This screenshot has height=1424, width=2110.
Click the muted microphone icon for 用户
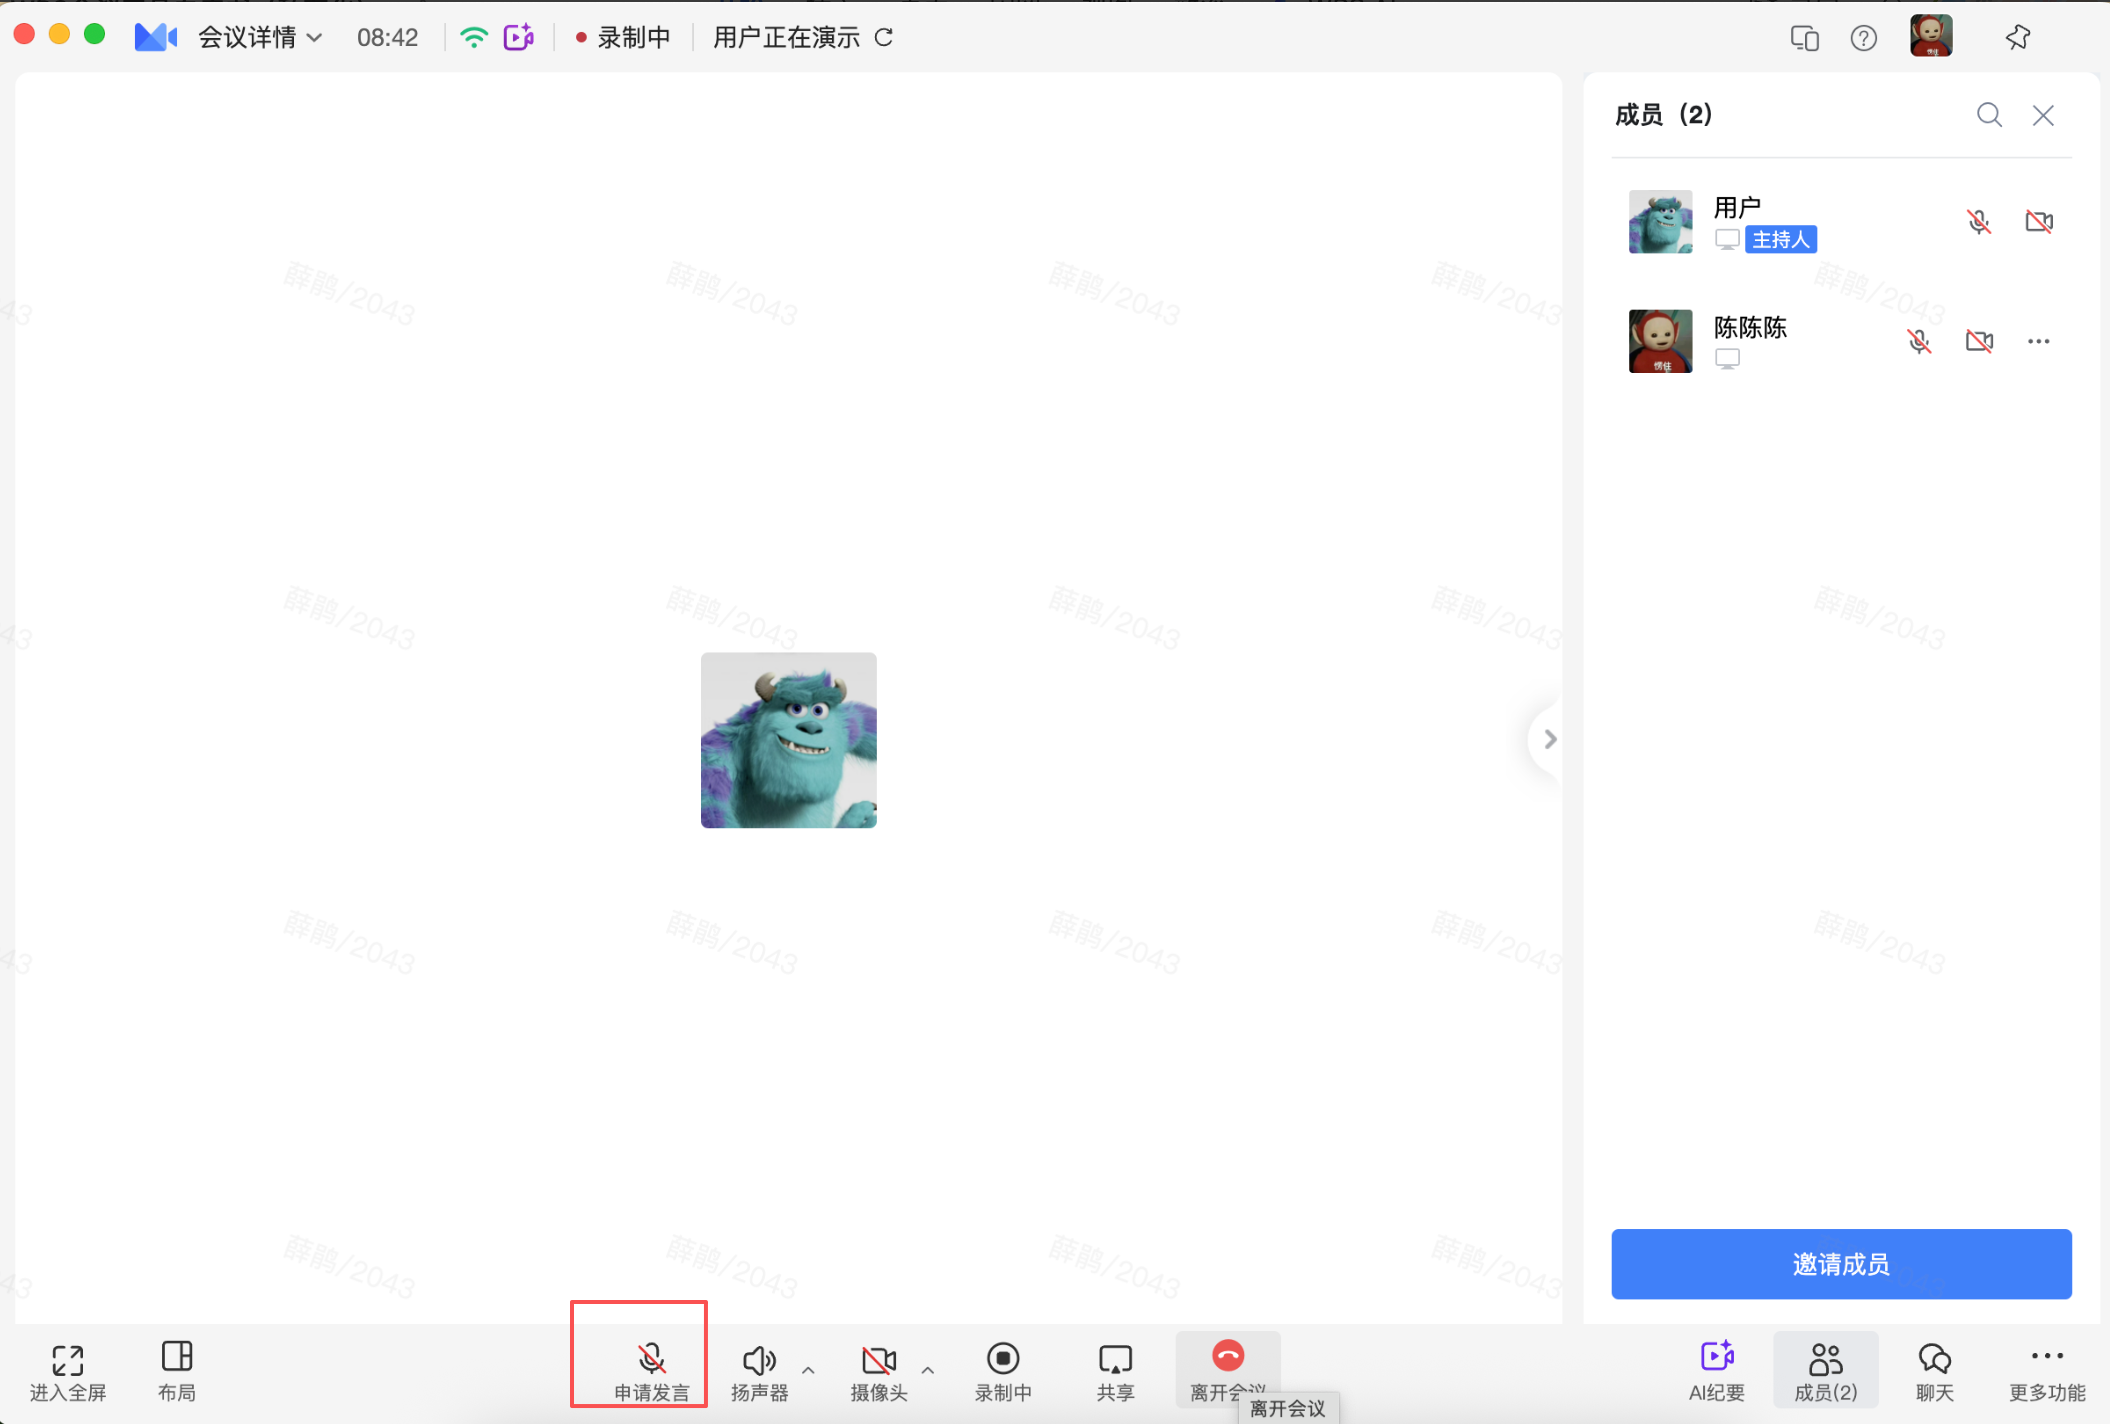[x=1978, y=221]
